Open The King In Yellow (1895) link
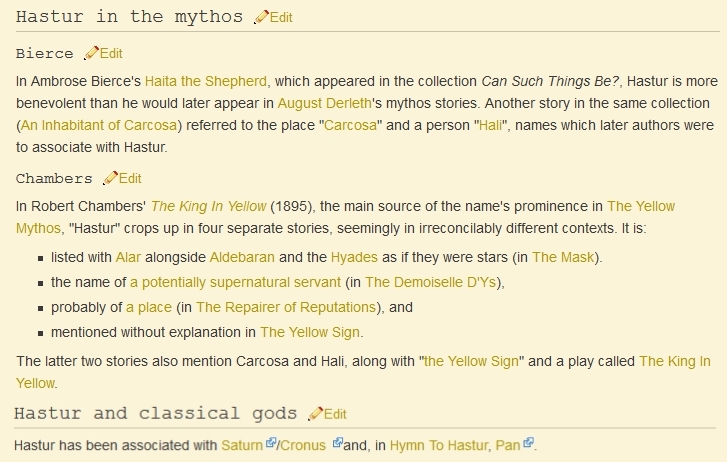The width and height of the screenshot is (727, 462). (x=208, y=206)
